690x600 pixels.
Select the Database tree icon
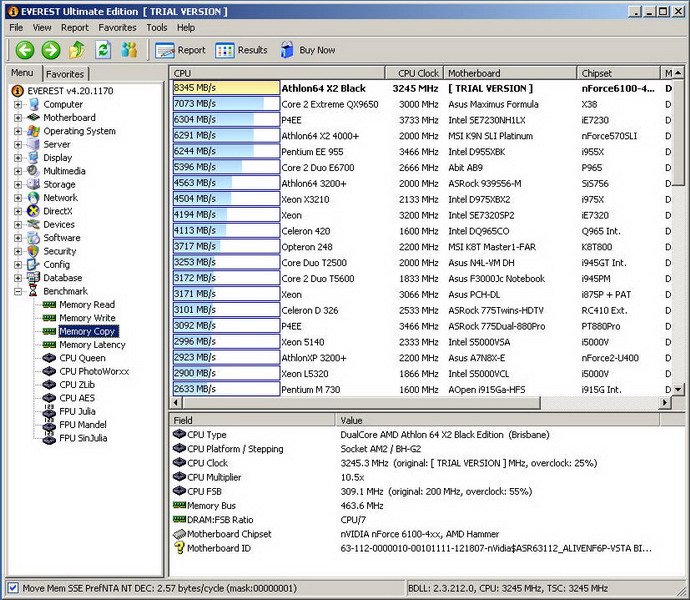click(x=33, y=278)
